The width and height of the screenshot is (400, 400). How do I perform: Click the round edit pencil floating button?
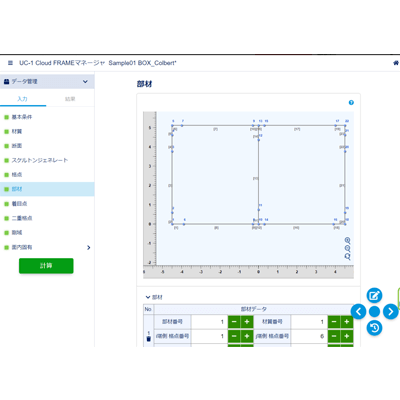374,295
